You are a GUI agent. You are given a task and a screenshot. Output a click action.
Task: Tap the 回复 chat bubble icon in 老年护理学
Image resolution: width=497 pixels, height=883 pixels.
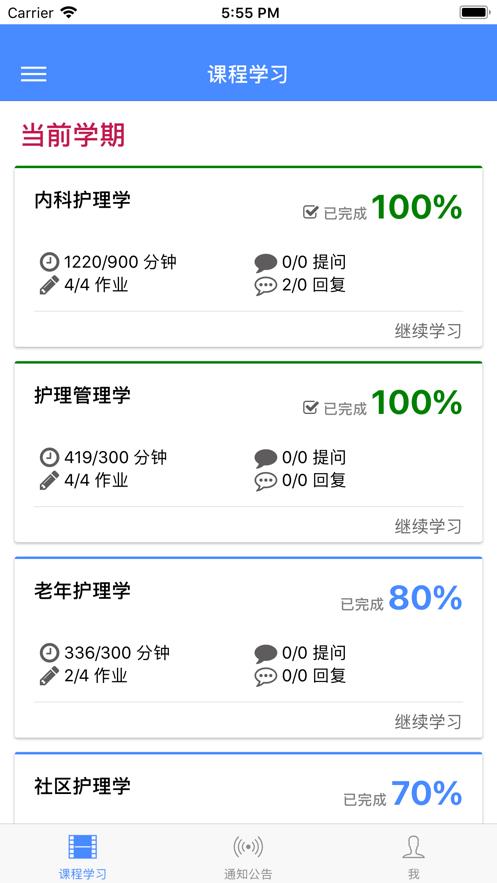266,676
